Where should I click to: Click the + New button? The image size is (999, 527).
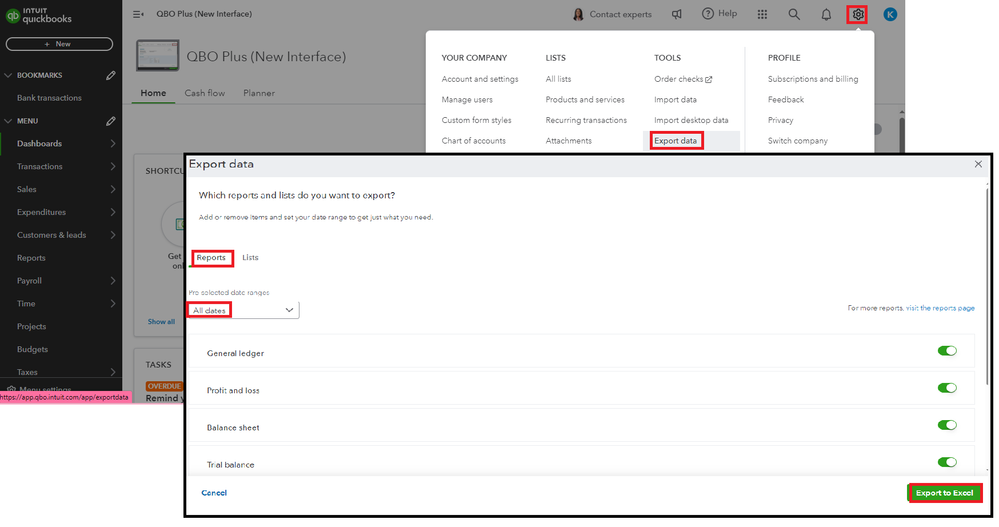click(59, 44)
